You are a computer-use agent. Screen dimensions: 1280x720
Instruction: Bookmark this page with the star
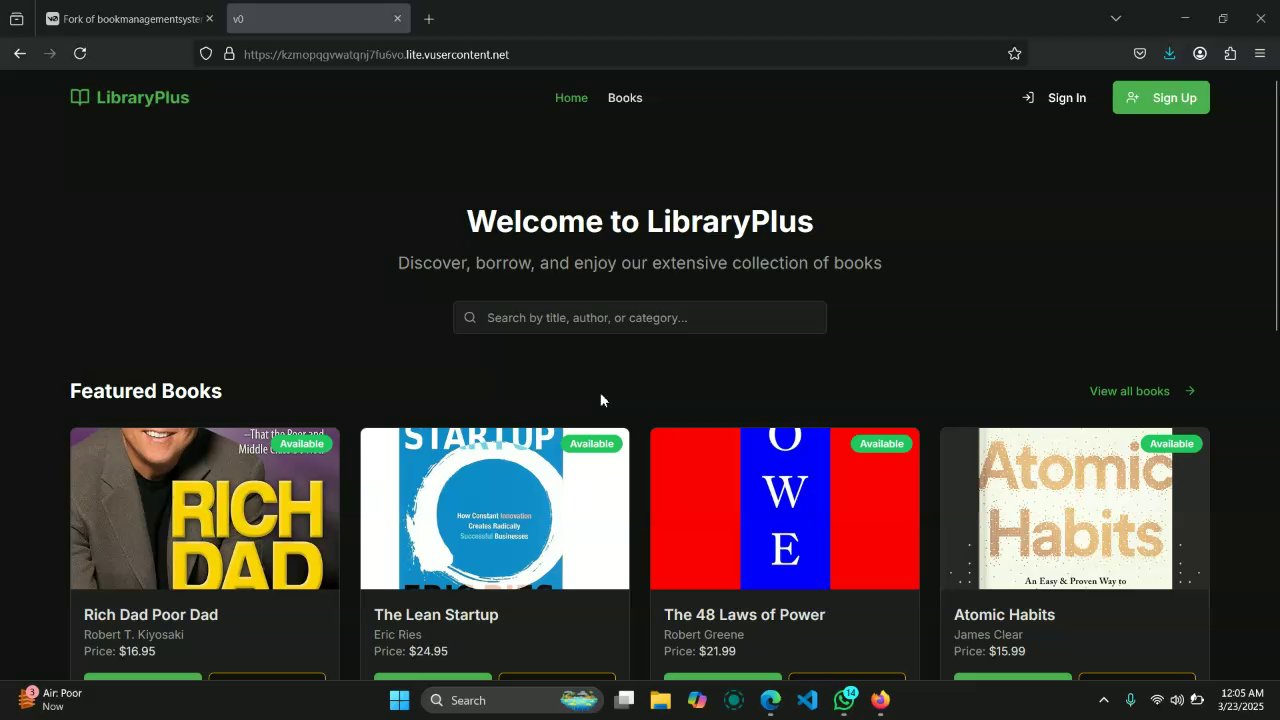1014,54
